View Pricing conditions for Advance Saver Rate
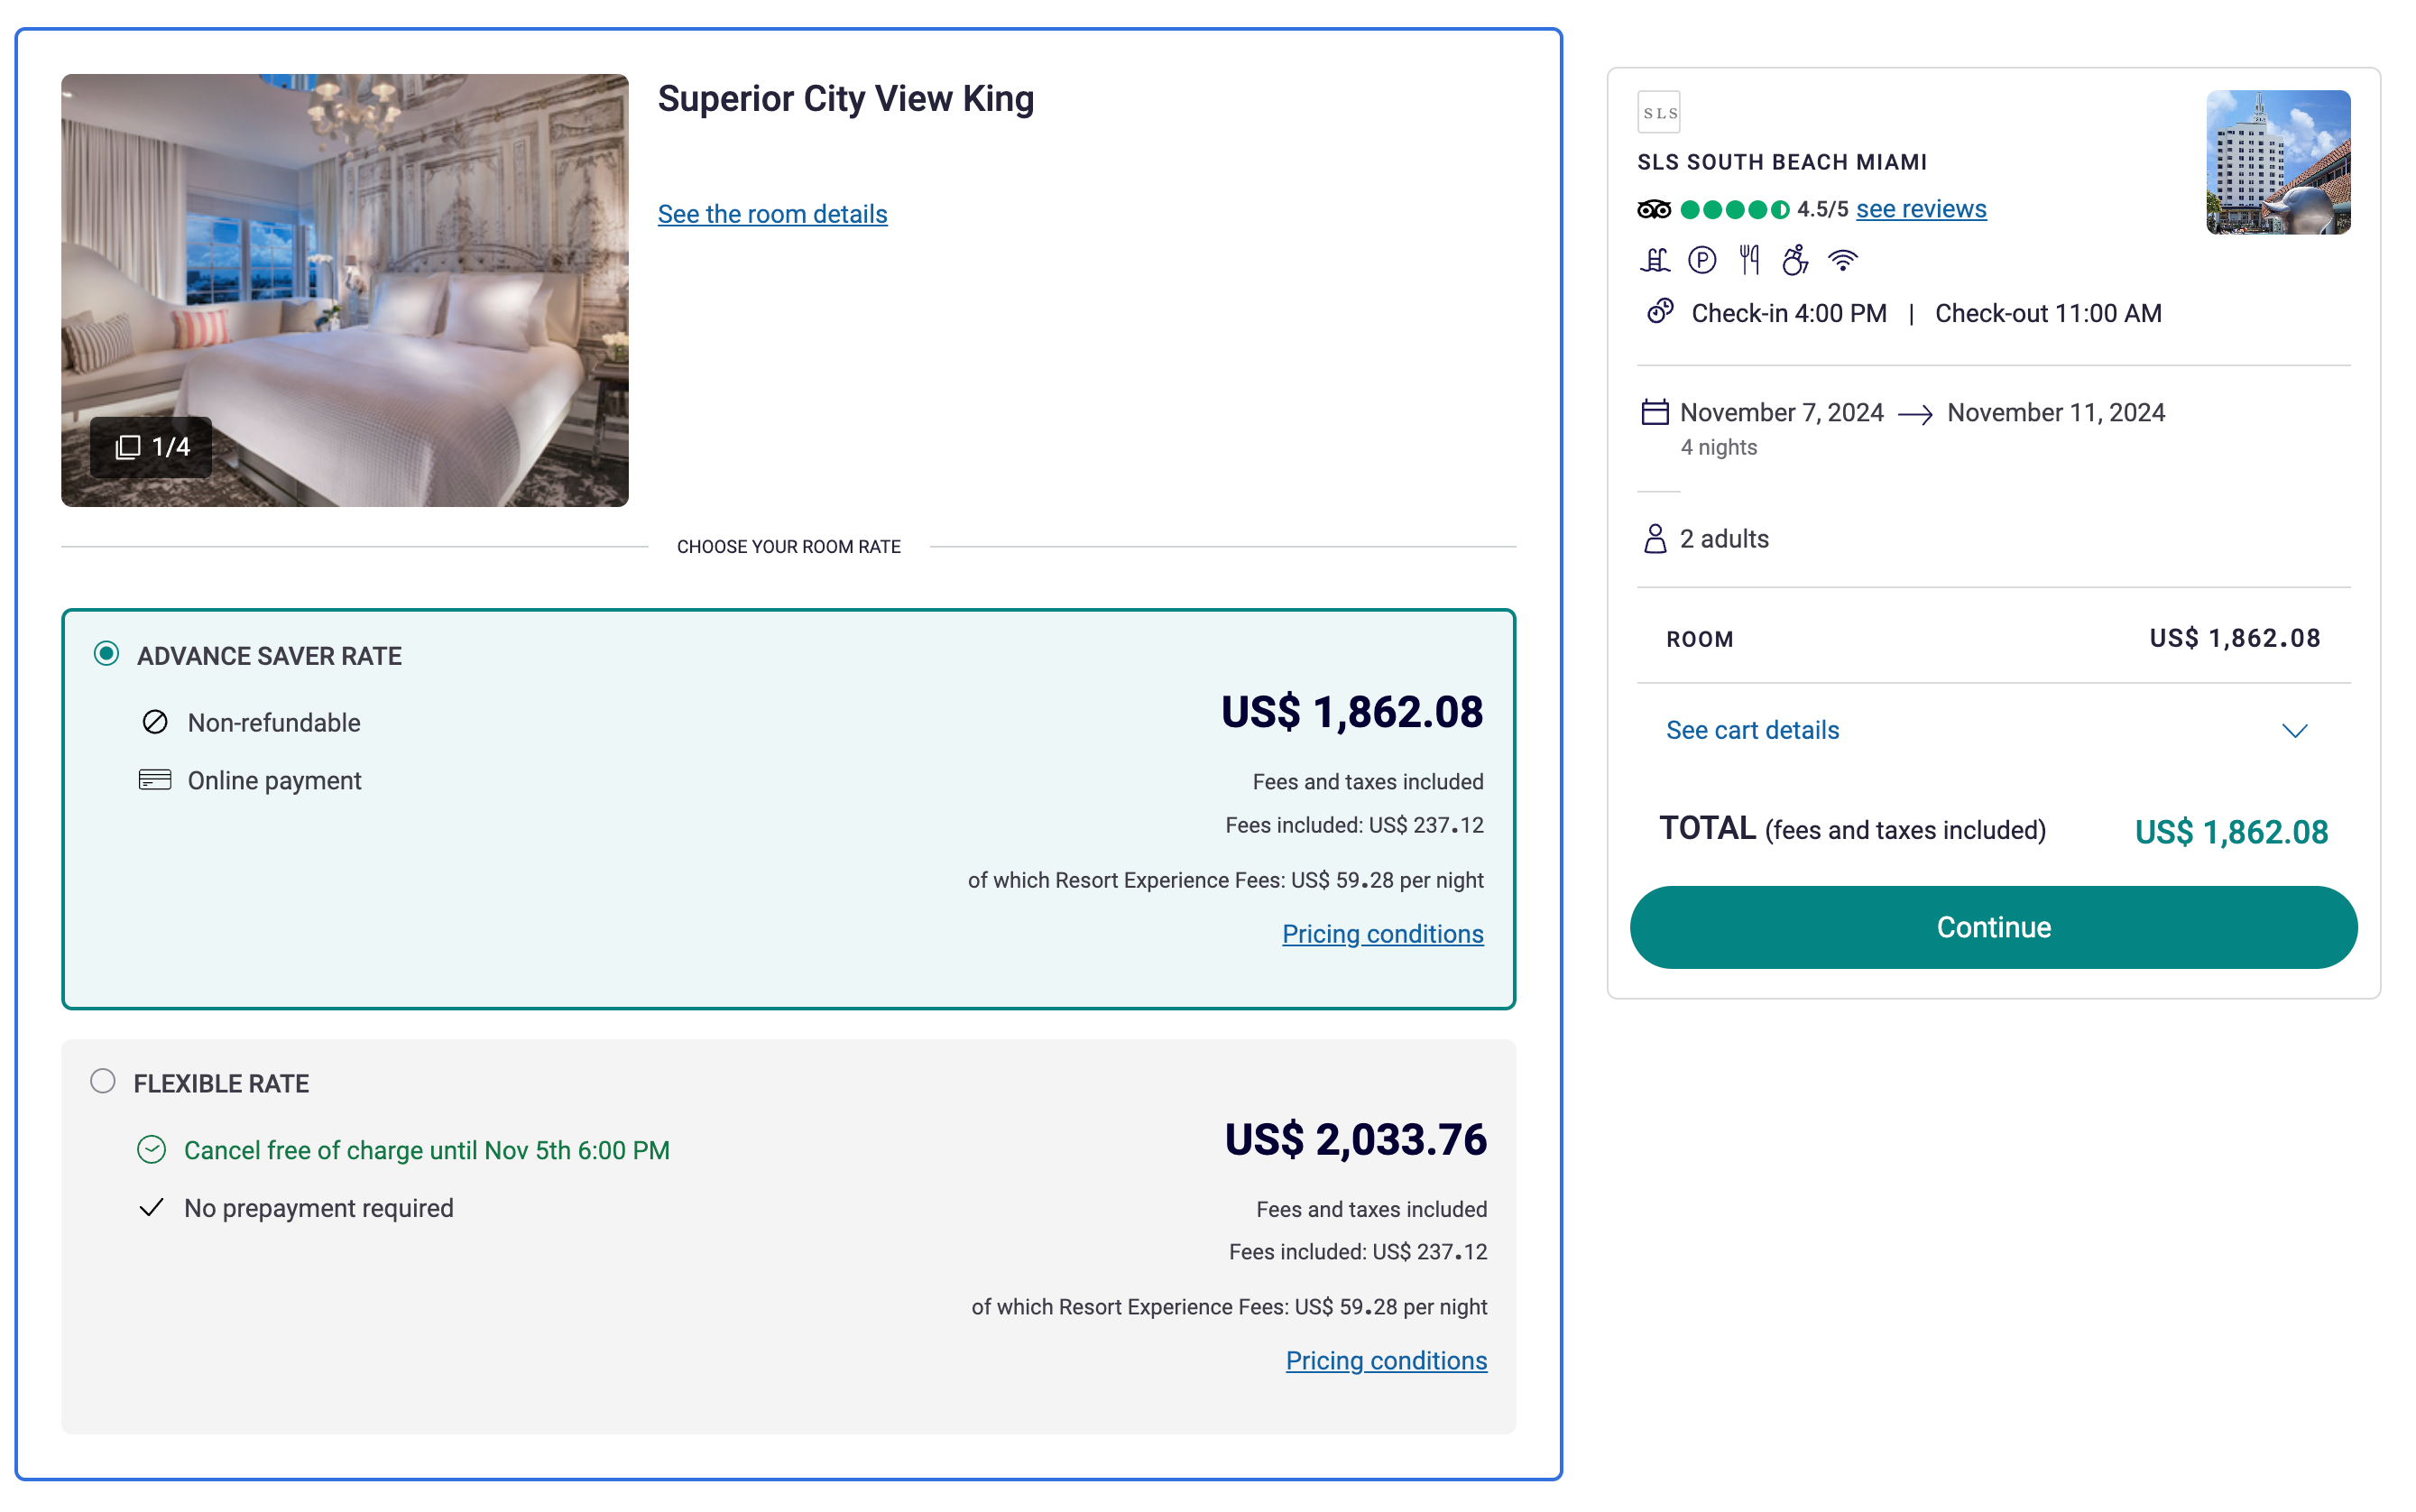The image size is (2416, 1512). pyautogui.click(x=1382, y=934)
